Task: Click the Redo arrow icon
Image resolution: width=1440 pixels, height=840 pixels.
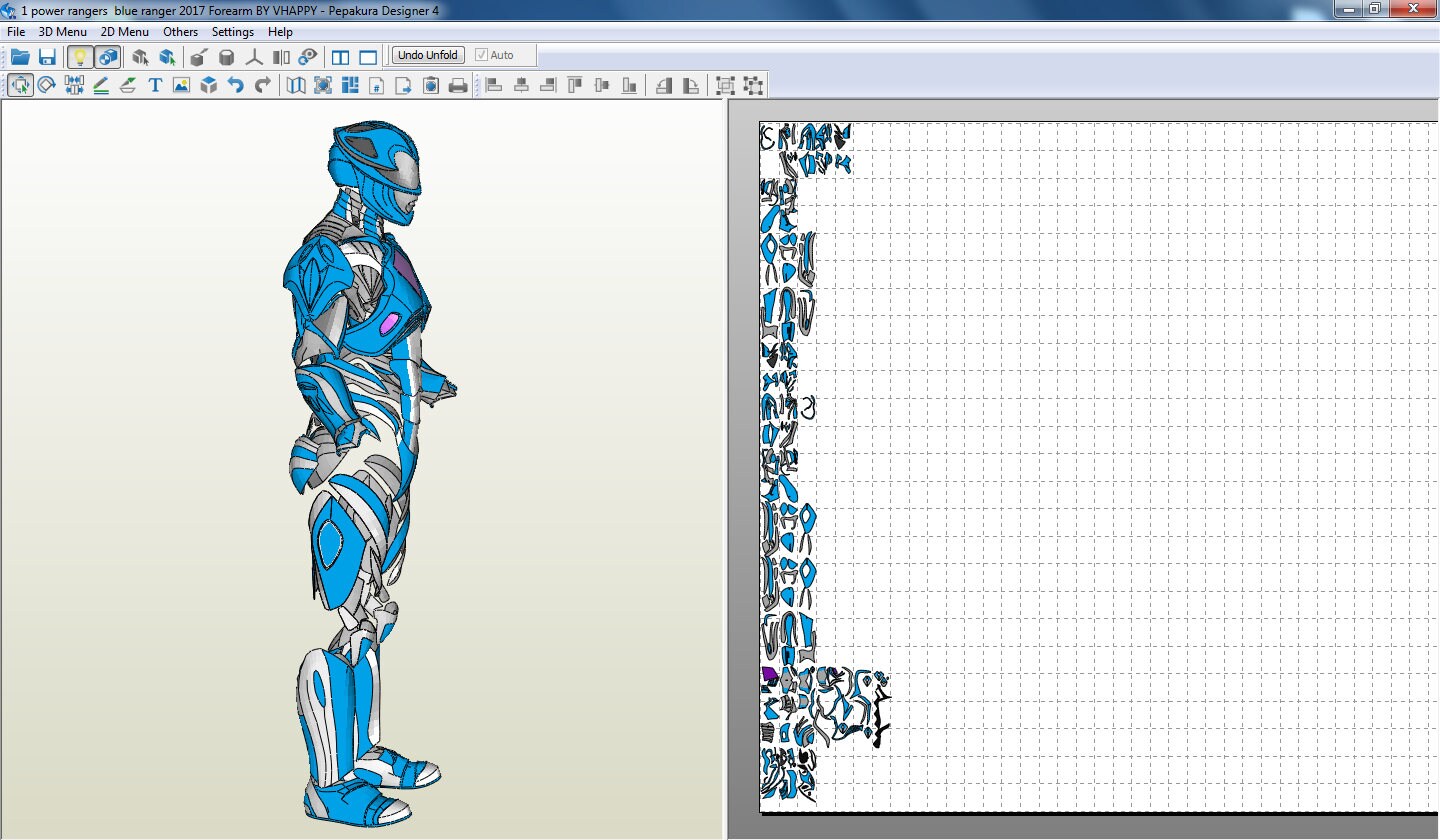Action: tap(263, 85)
